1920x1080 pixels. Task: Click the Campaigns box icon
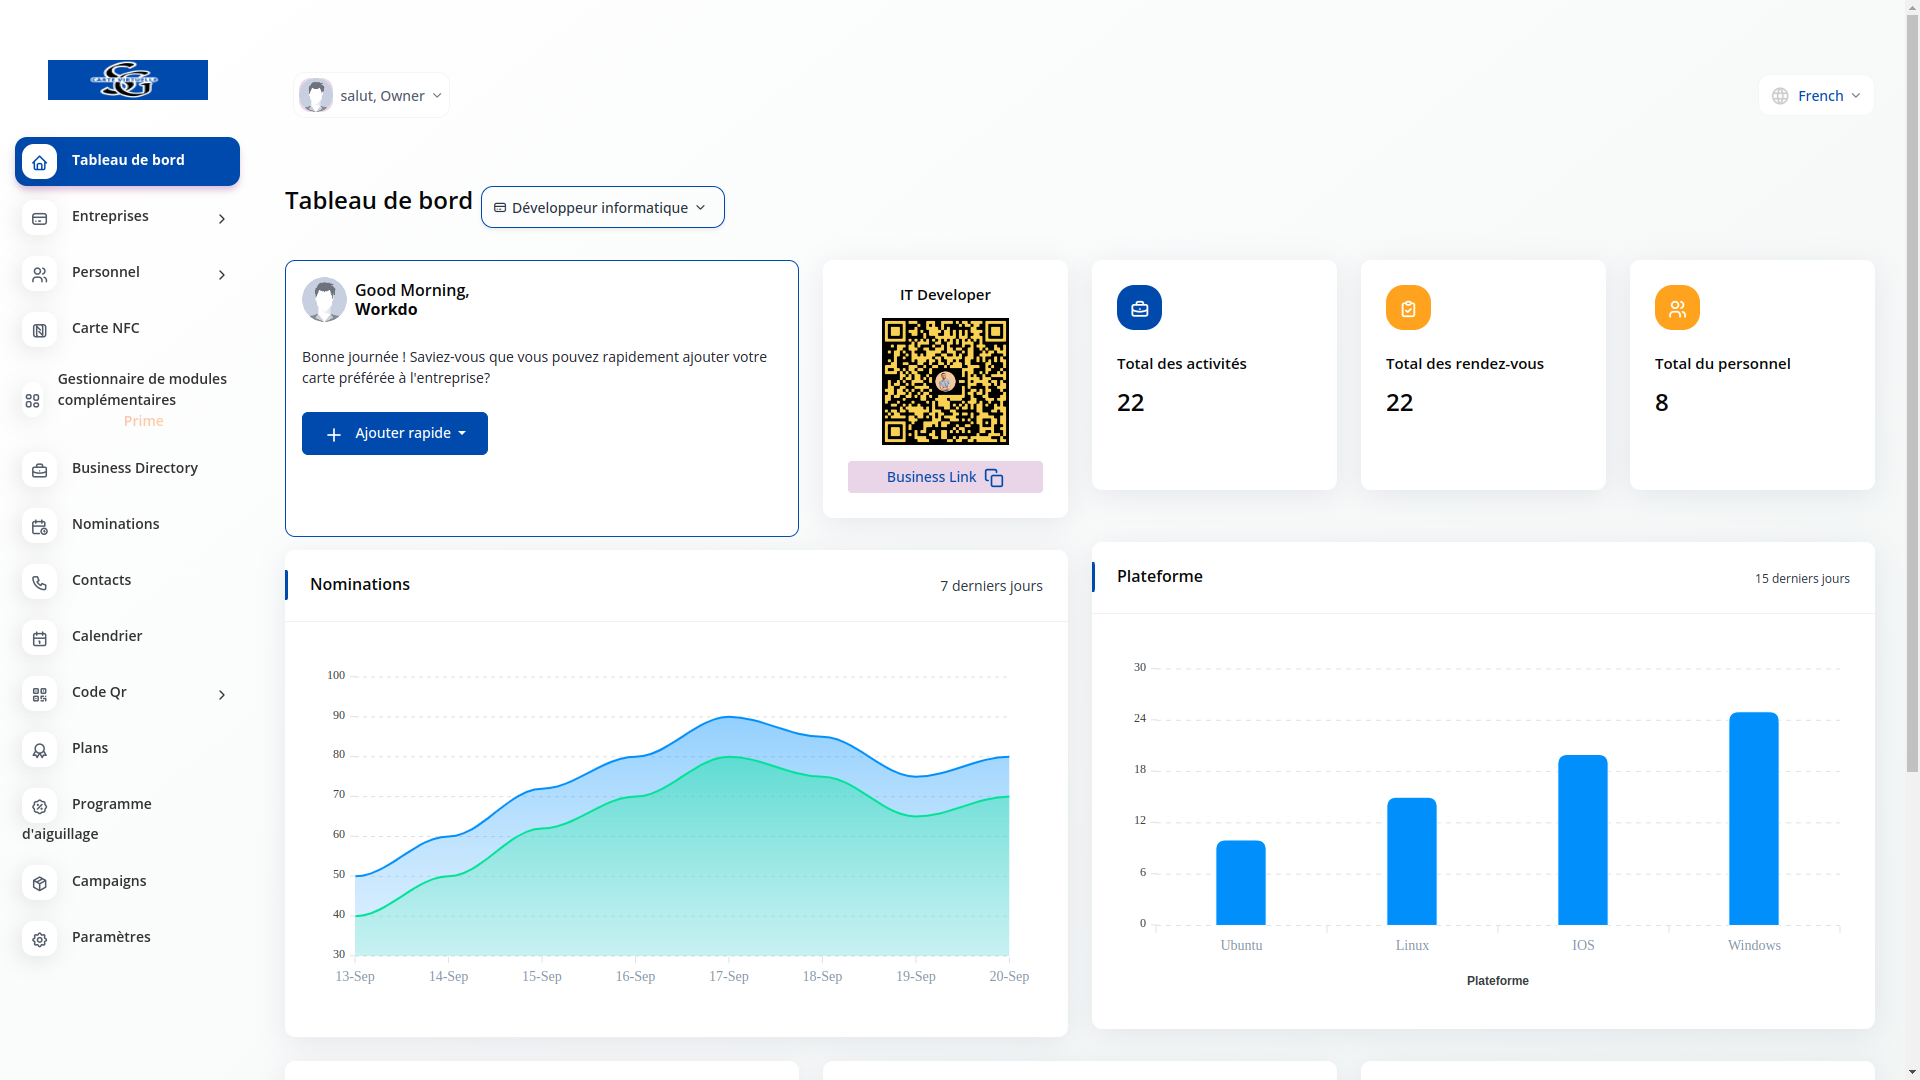click(40, 883)
